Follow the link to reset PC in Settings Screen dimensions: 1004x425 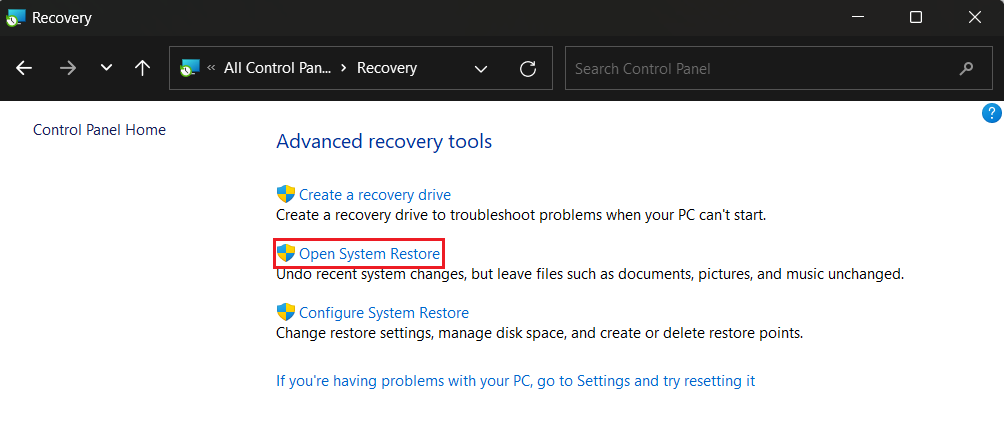(x=515, y=381)
